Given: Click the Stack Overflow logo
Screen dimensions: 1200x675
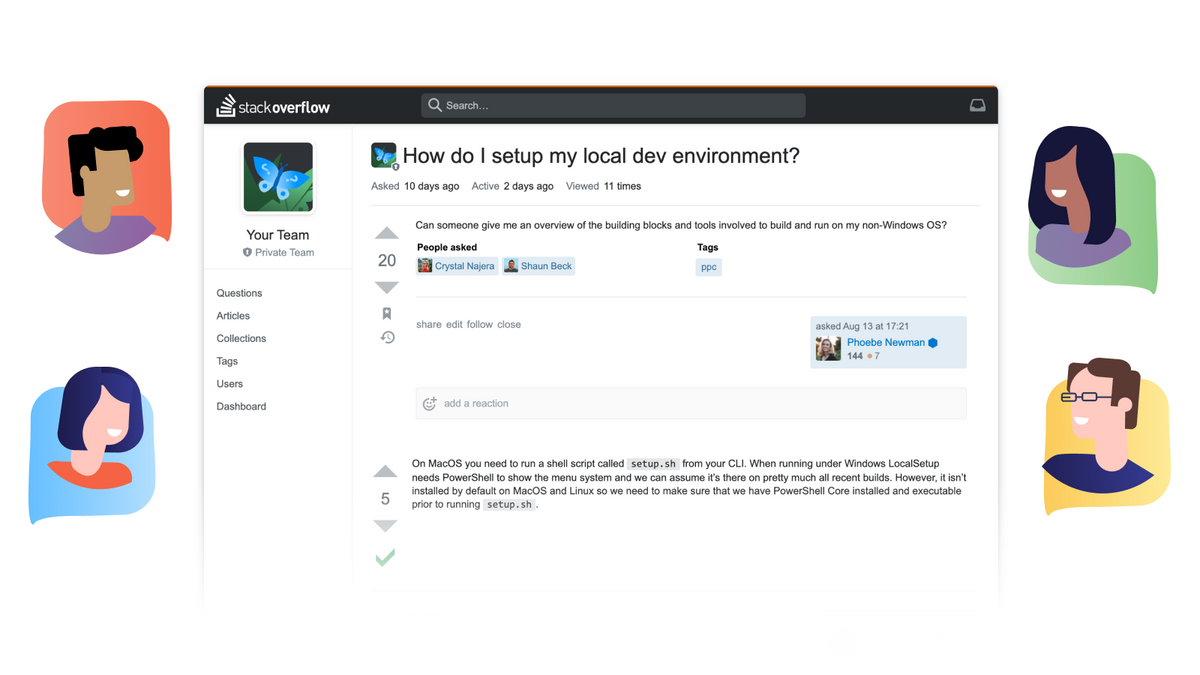Looking at the screenshot, I should (x=273, y=105).
